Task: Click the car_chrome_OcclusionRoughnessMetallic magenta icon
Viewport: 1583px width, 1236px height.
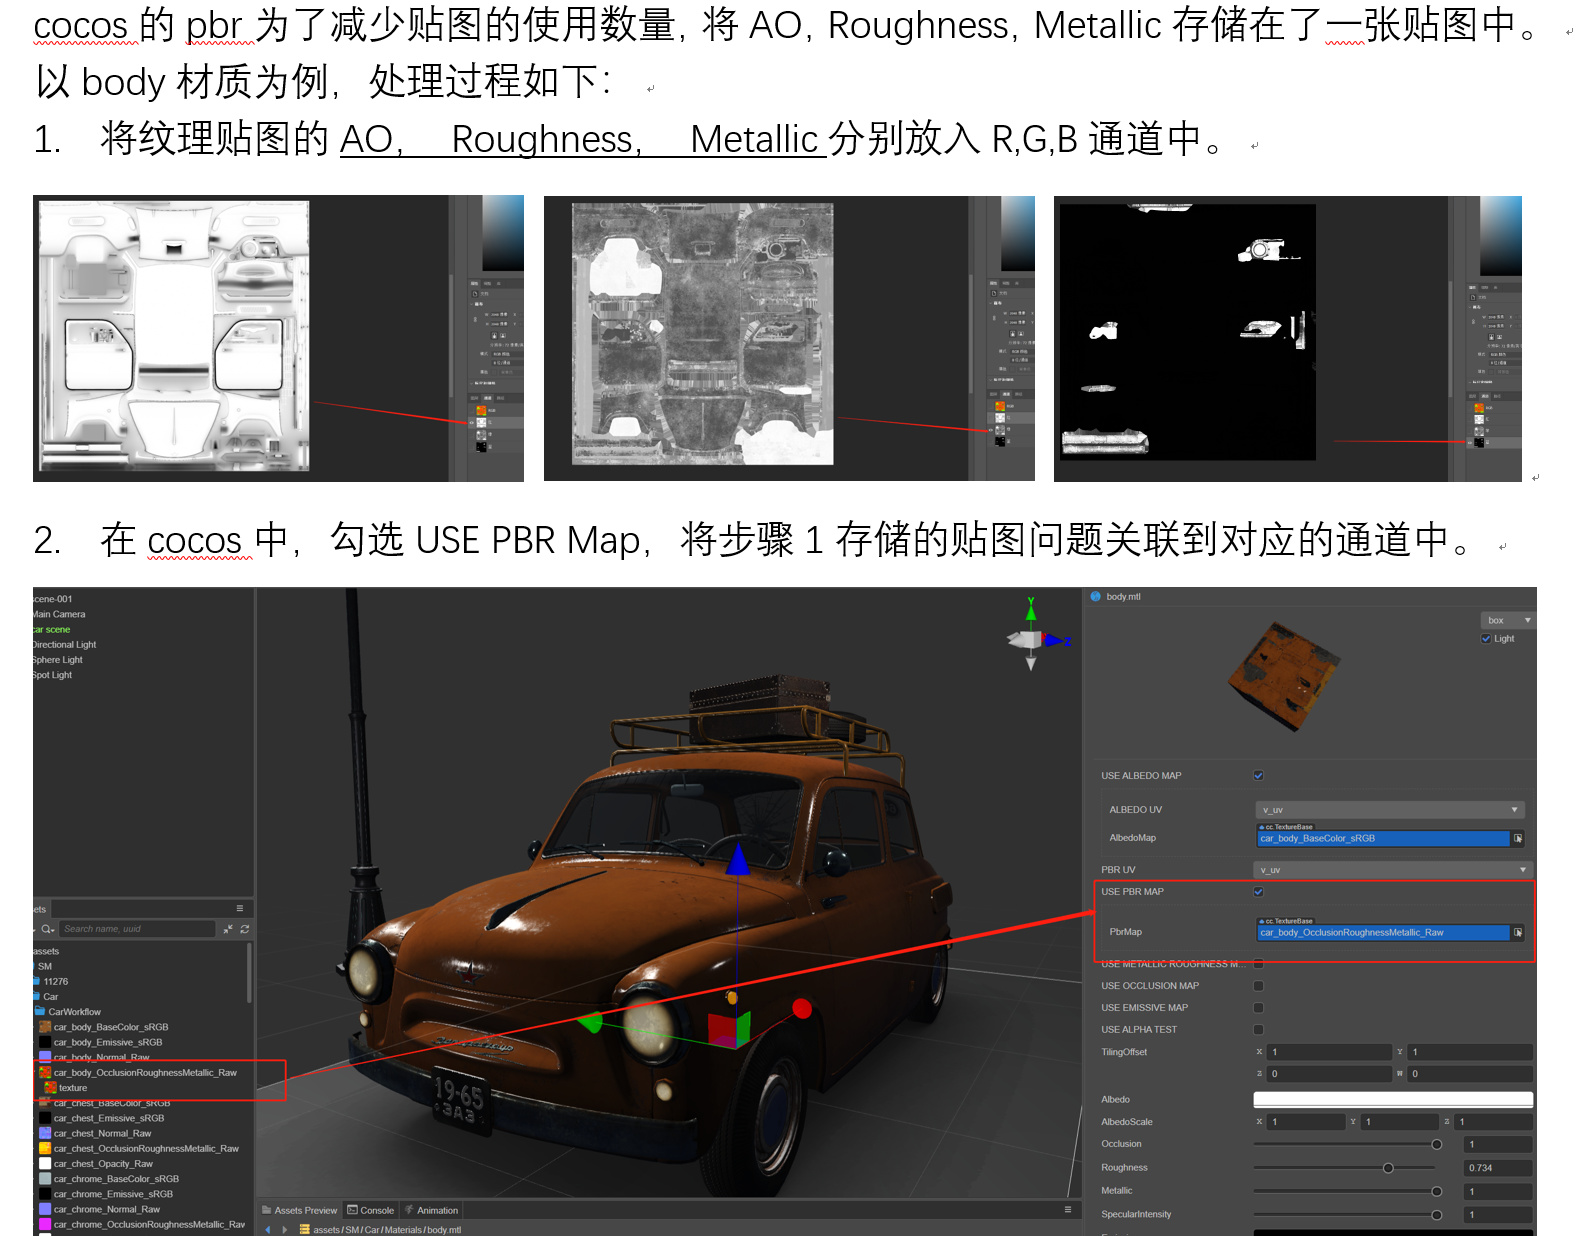Action: click(45, 1224)
